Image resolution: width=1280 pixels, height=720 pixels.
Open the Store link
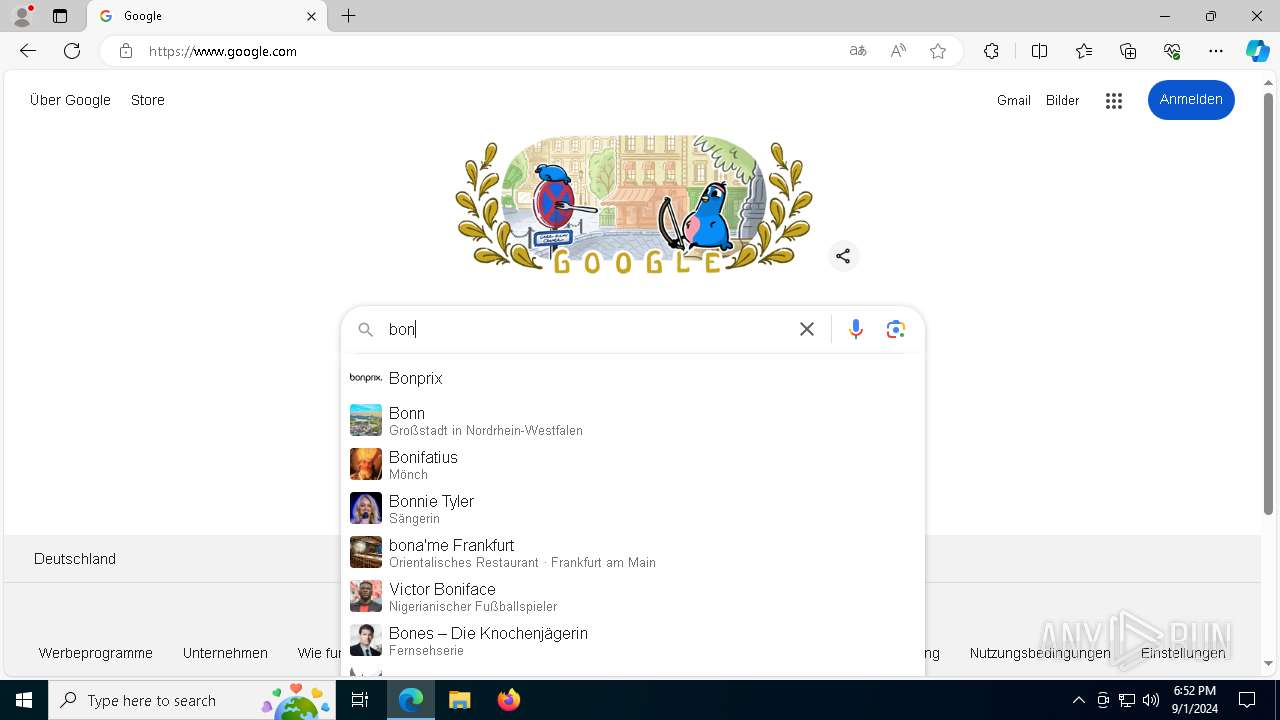[148, 100]
